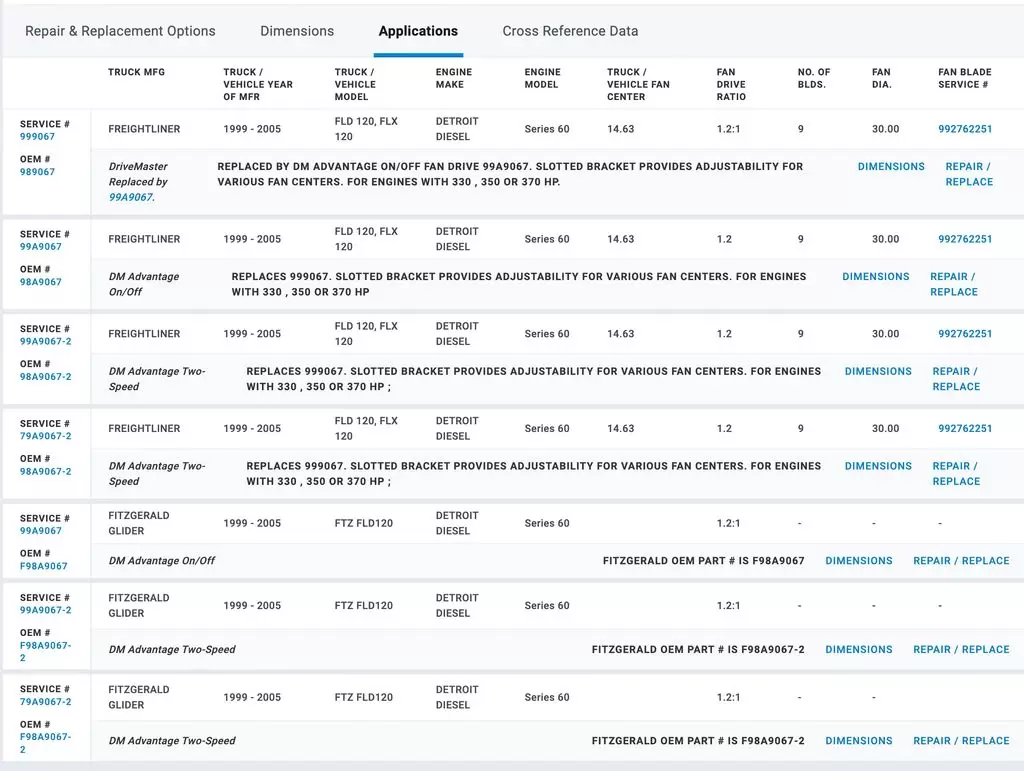Click the FITZGERALD OEM PART # IS F98A9067 note
The height and width of the screenshot is (771, 1024).
click(703, 561)
